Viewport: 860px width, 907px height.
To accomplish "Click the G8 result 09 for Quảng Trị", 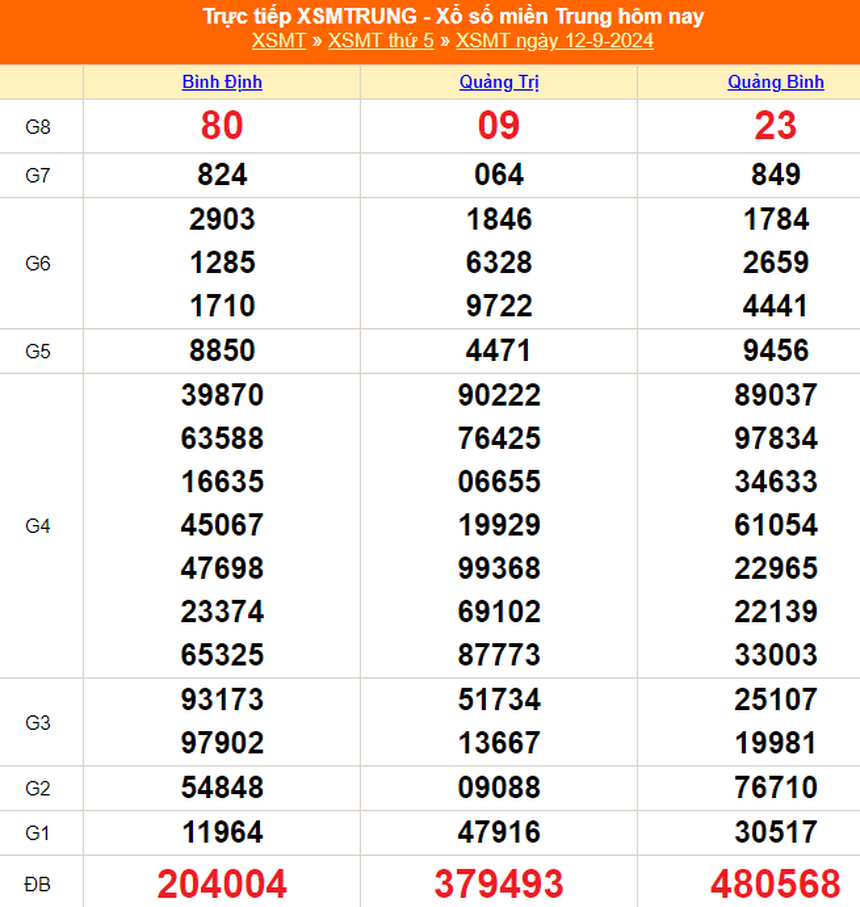I will coord(499,125).
